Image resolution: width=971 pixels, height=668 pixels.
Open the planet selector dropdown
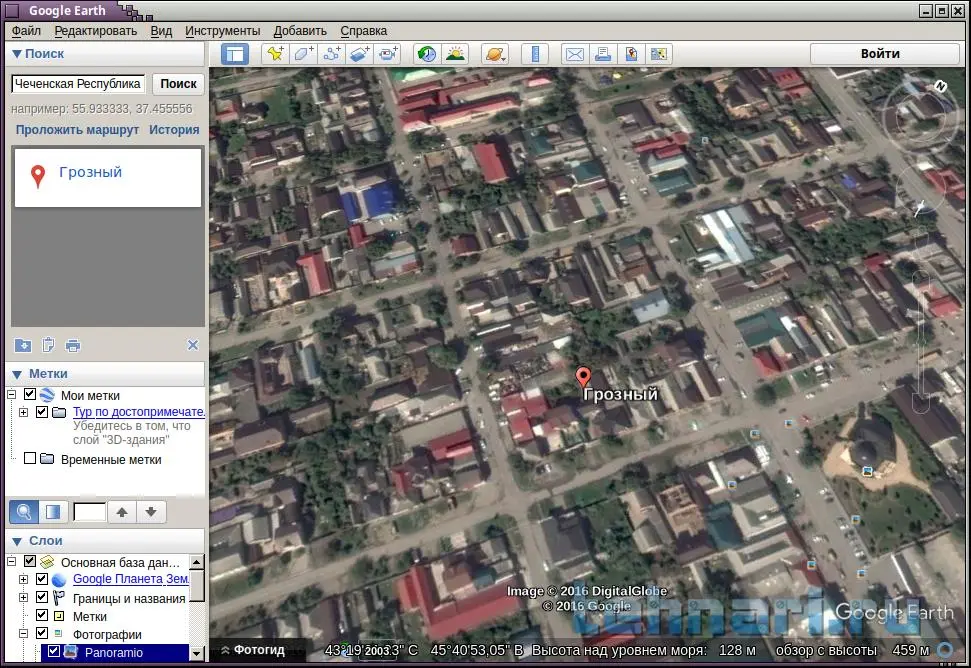pyautogui.click(x=494, y=55)
